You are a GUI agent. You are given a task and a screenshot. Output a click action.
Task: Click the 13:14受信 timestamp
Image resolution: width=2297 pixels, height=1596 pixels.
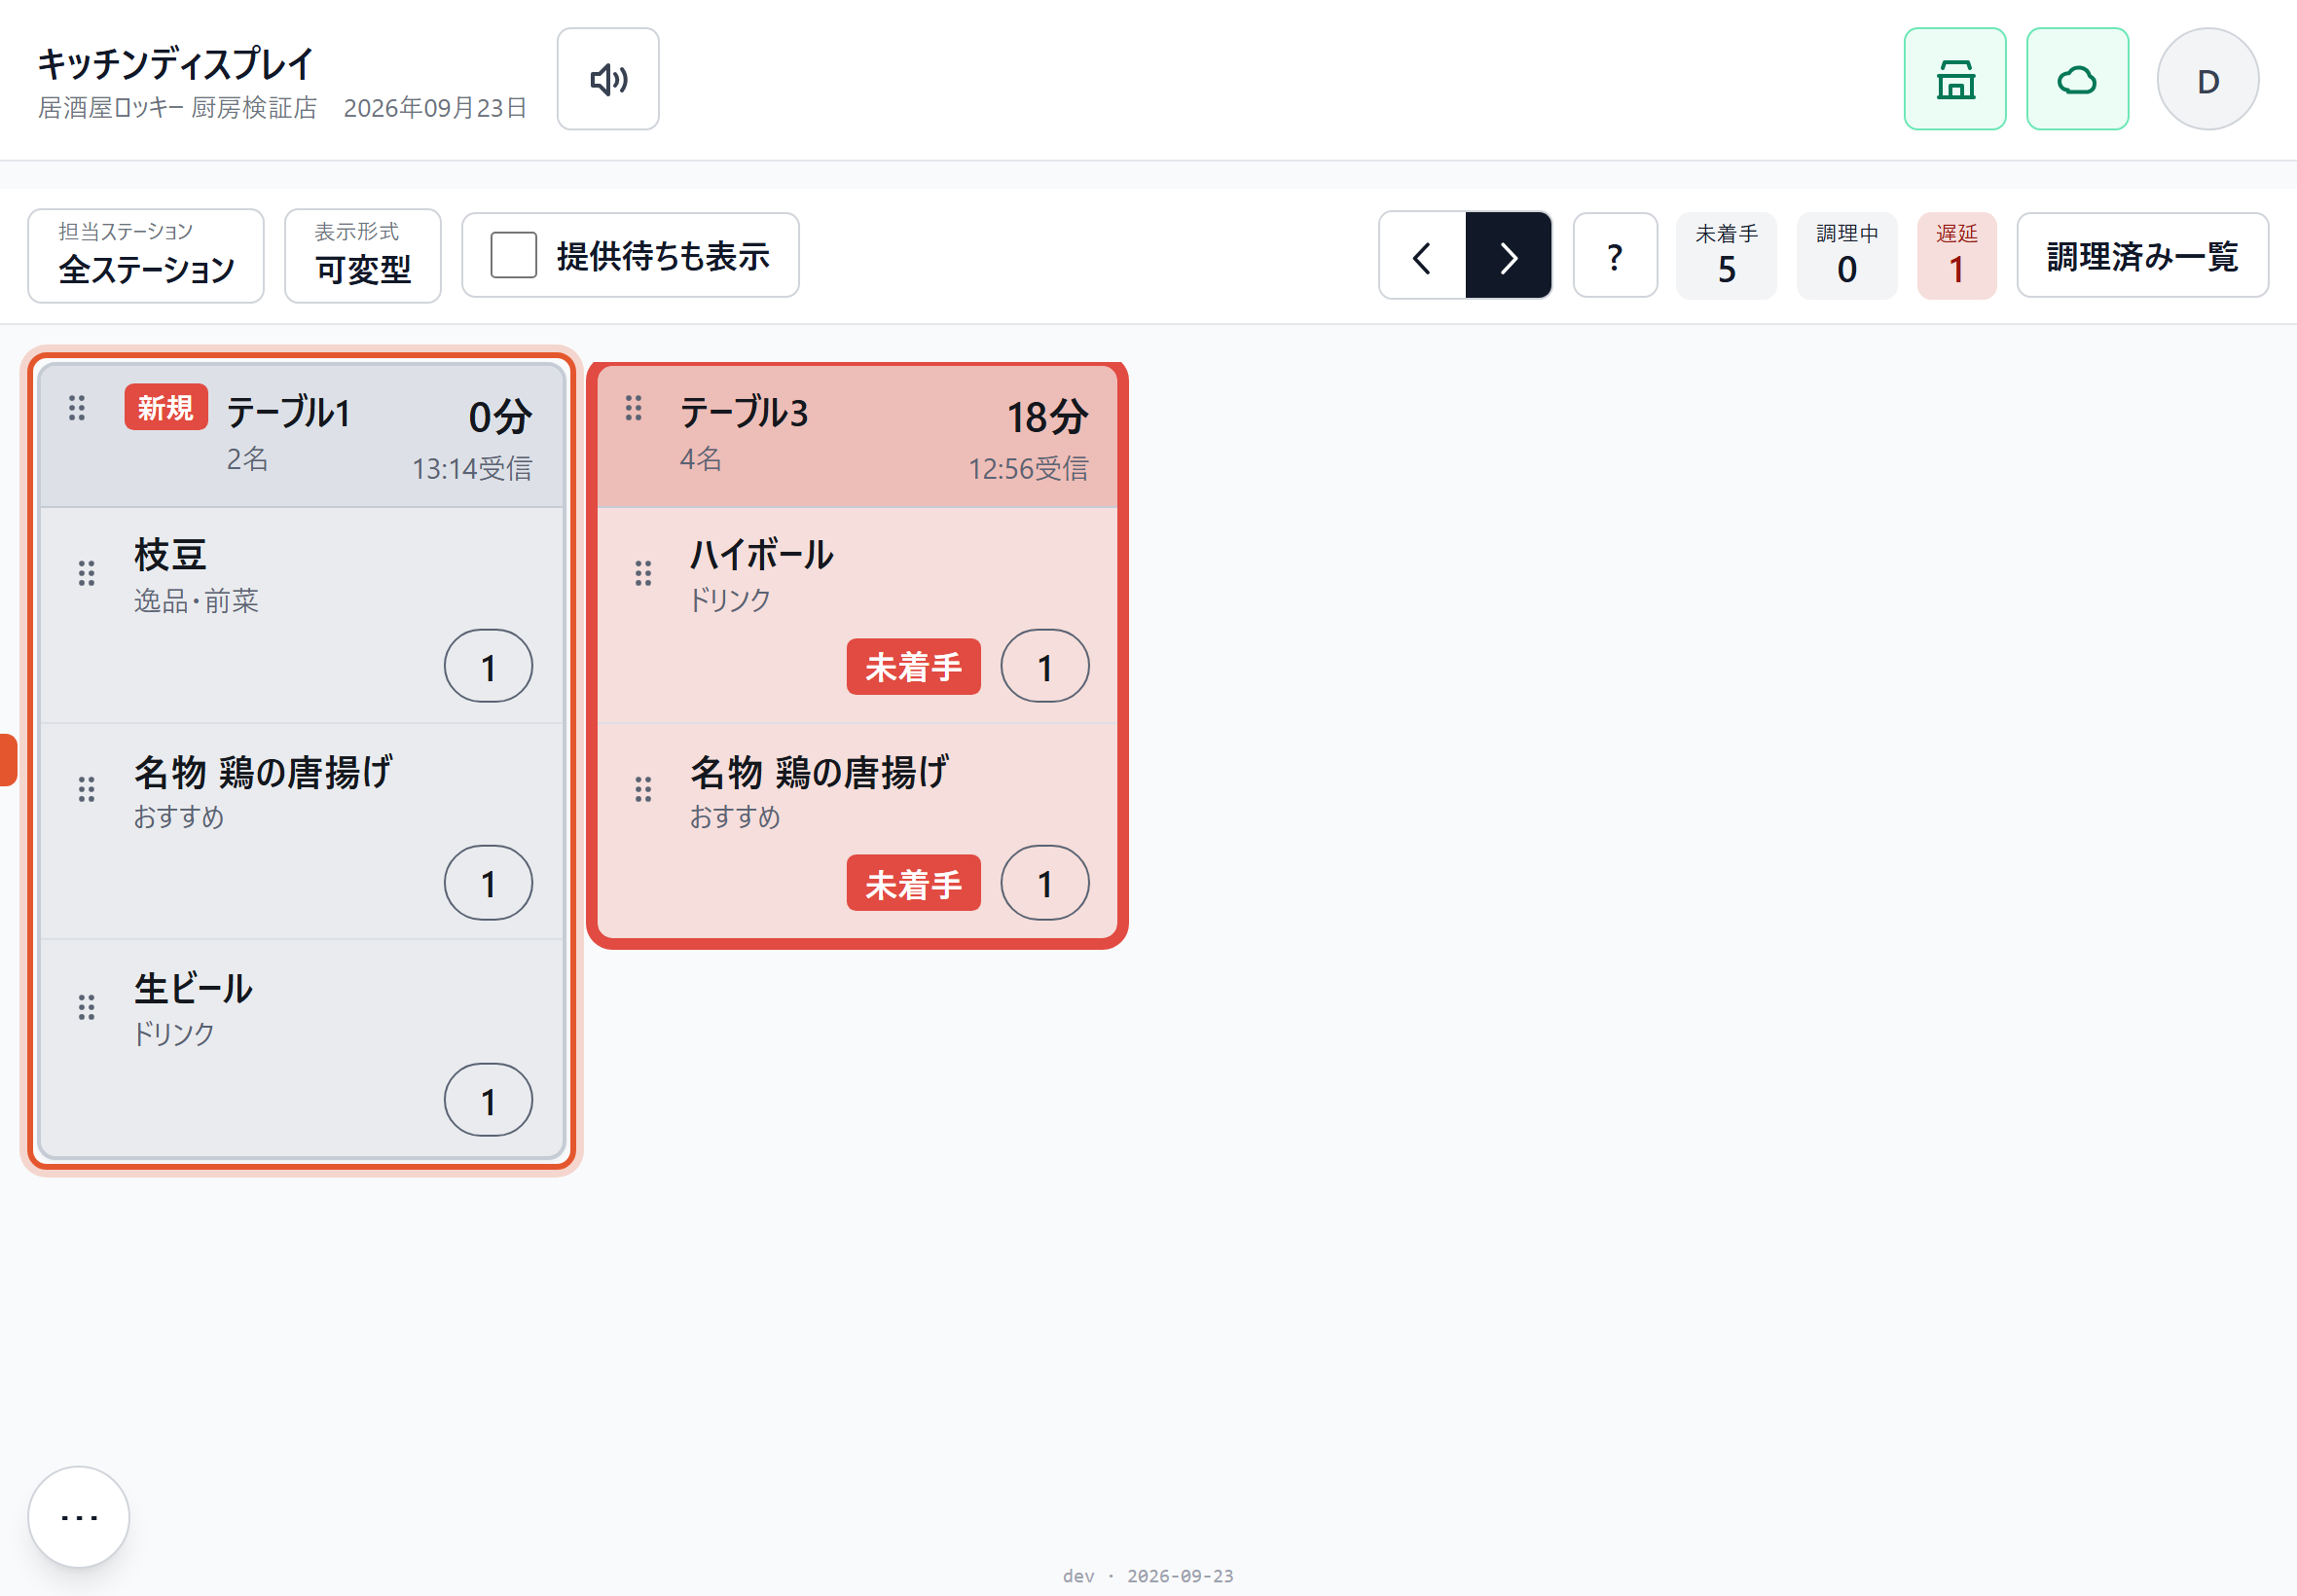click(472, 468)
